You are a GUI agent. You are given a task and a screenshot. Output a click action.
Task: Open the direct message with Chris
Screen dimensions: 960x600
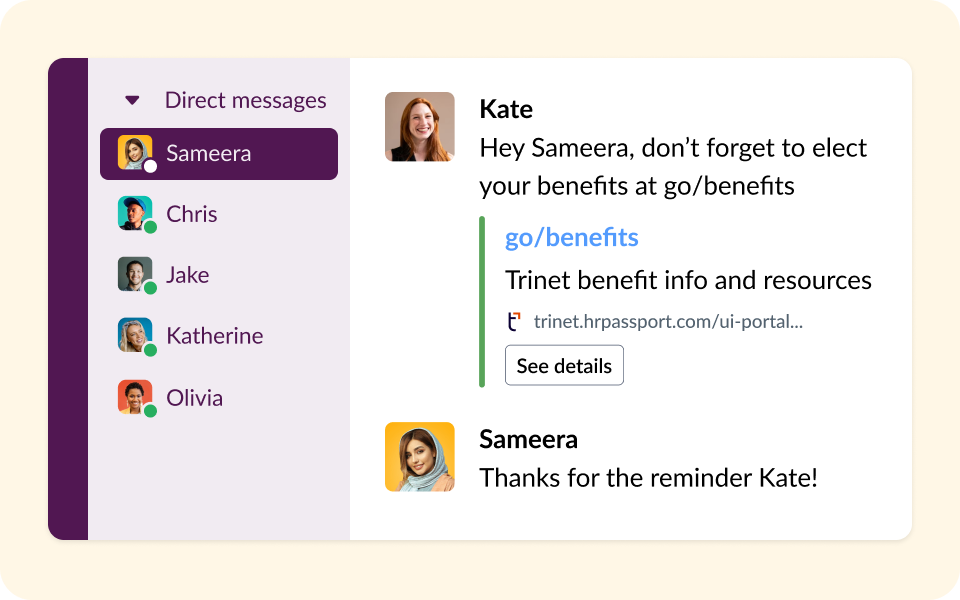point(192,214)
